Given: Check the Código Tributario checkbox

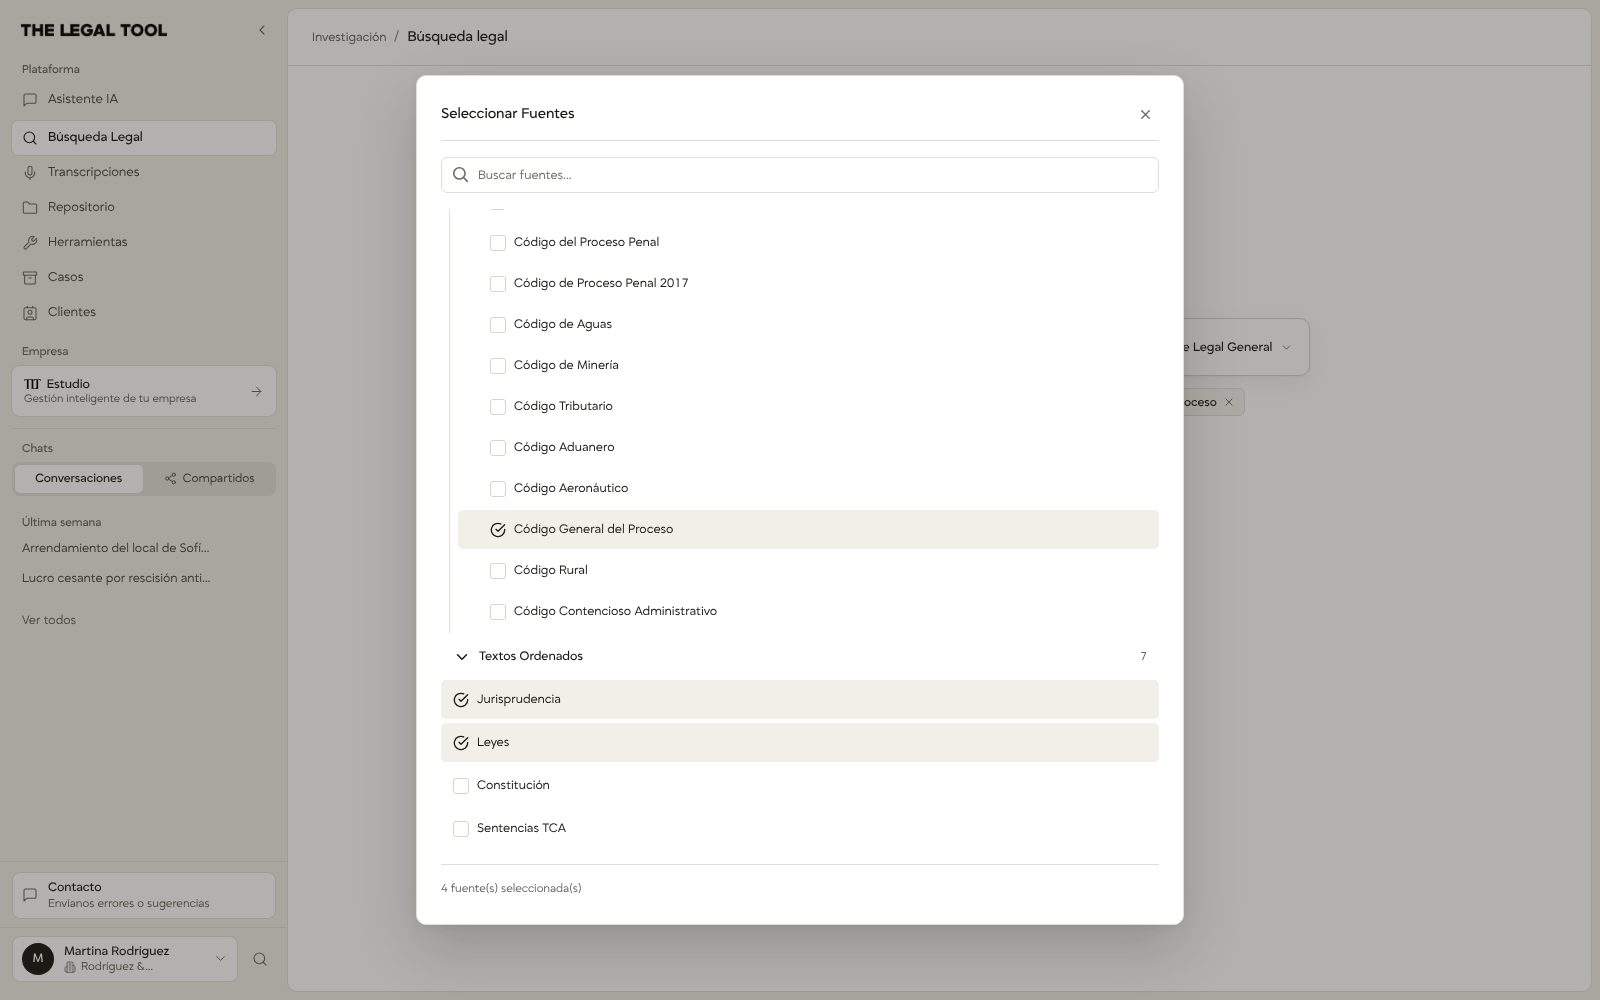Looking at the screenshot, I should tap(497, 407).
